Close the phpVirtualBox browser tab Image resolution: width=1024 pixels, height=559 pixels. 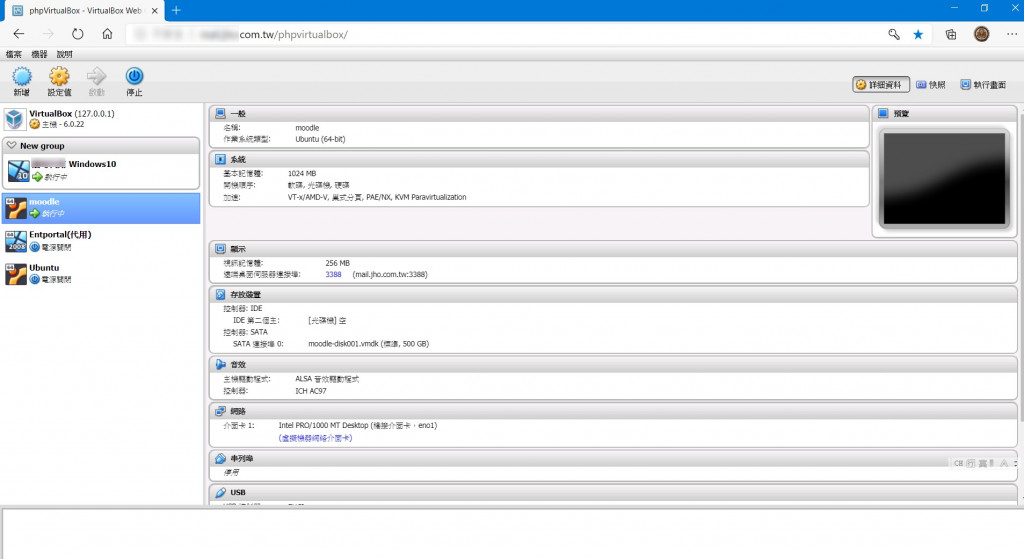155,10
